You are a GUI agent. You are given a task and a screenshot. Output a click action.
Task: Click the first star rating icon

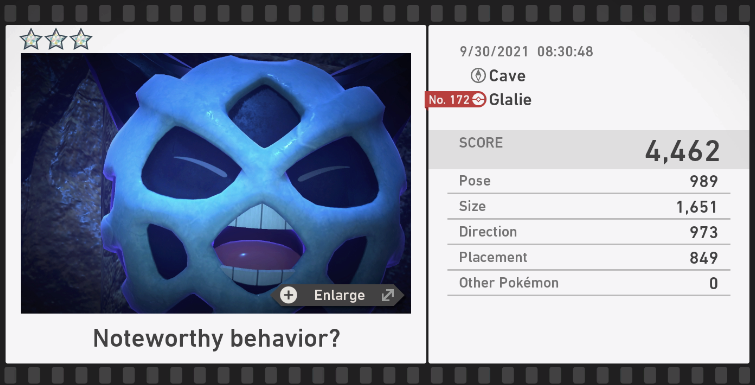[x=31, y=39]
